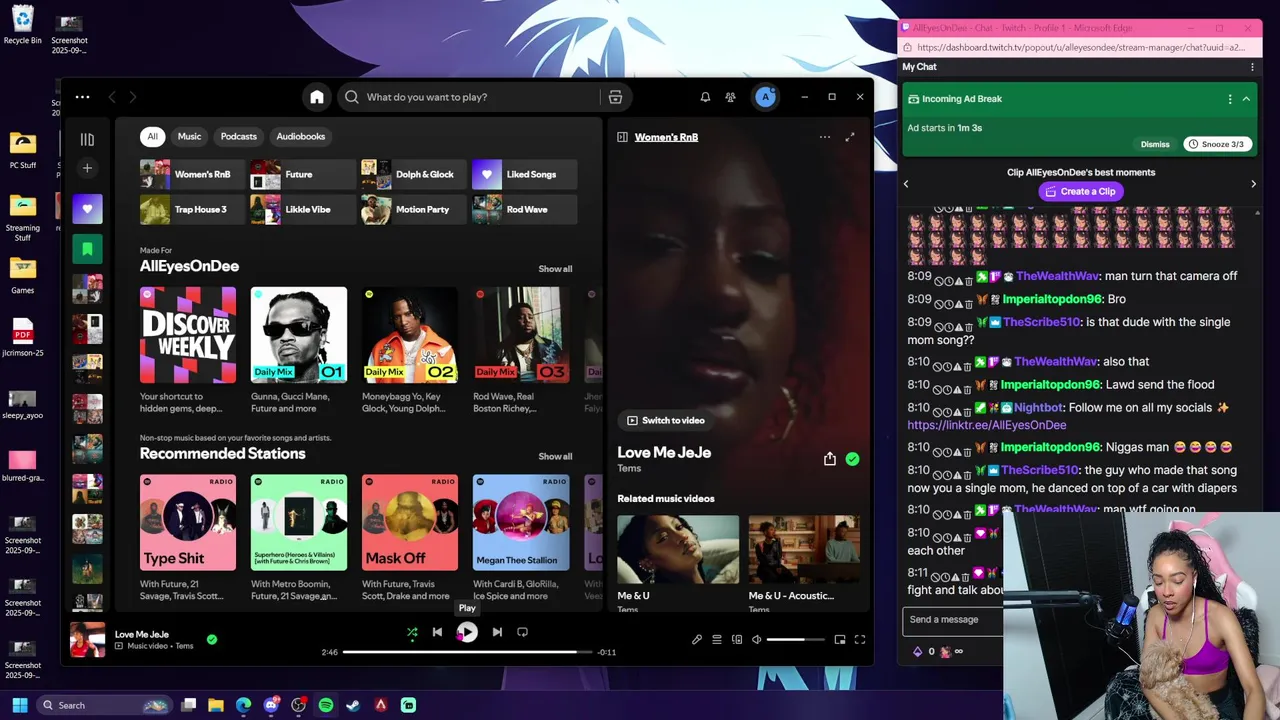Select the All filter chip
Screen dimensions: 1280x720
(152, 136)
